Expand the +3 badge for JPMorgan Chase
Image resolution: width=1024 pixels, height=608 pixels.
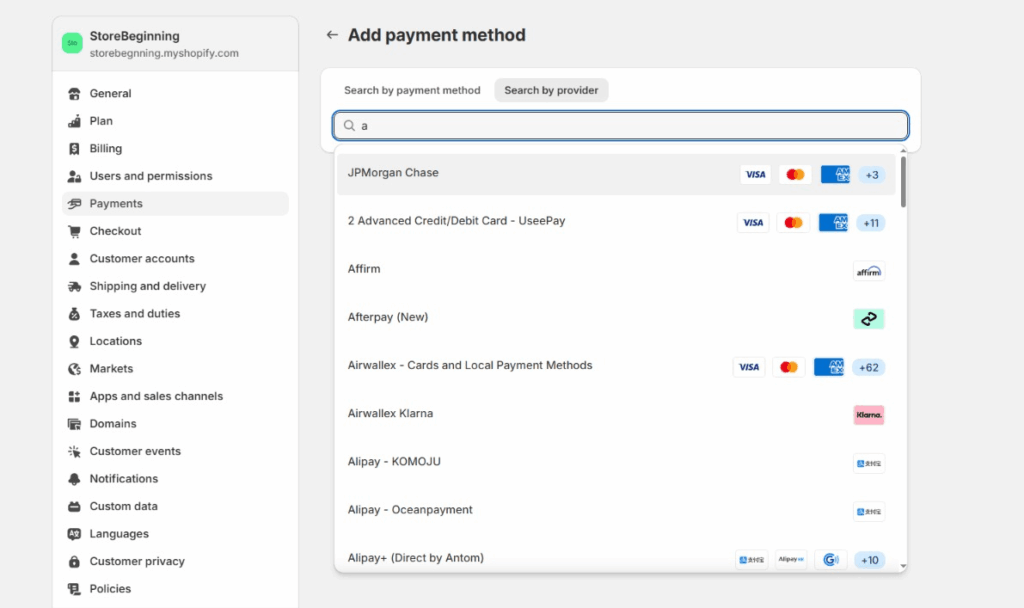871,175
